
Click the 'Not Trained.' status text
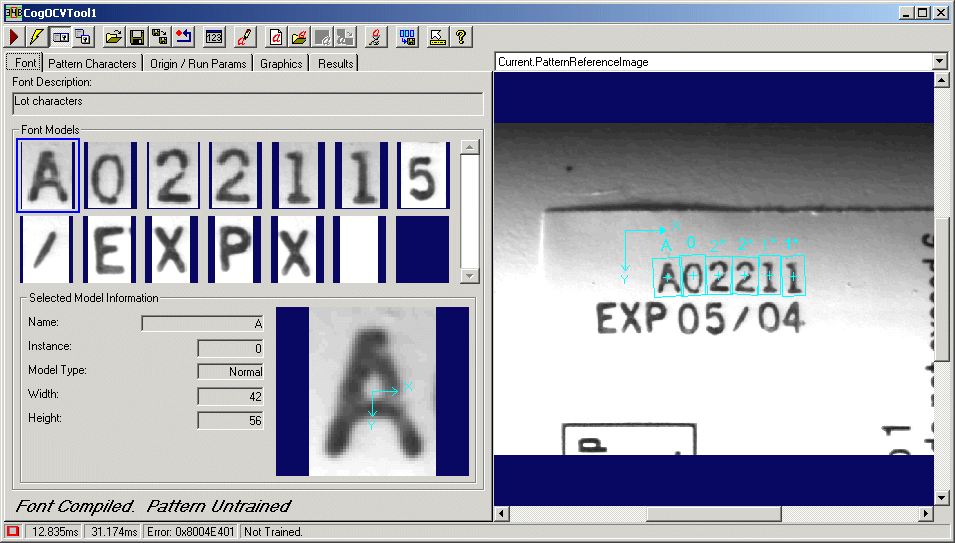[x=273, y=532]
